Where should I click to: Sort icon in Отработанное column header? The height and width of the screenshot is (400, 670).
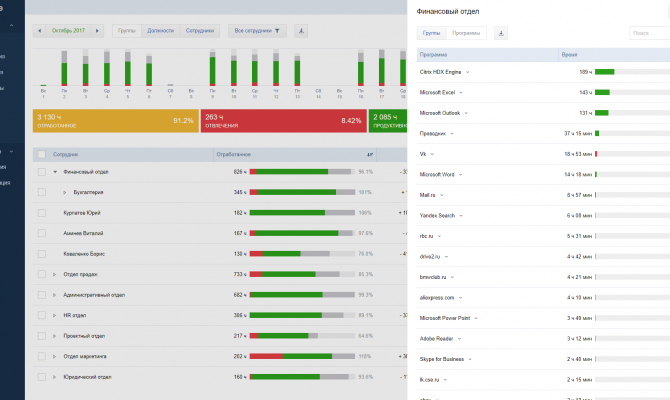click(370, 155)
